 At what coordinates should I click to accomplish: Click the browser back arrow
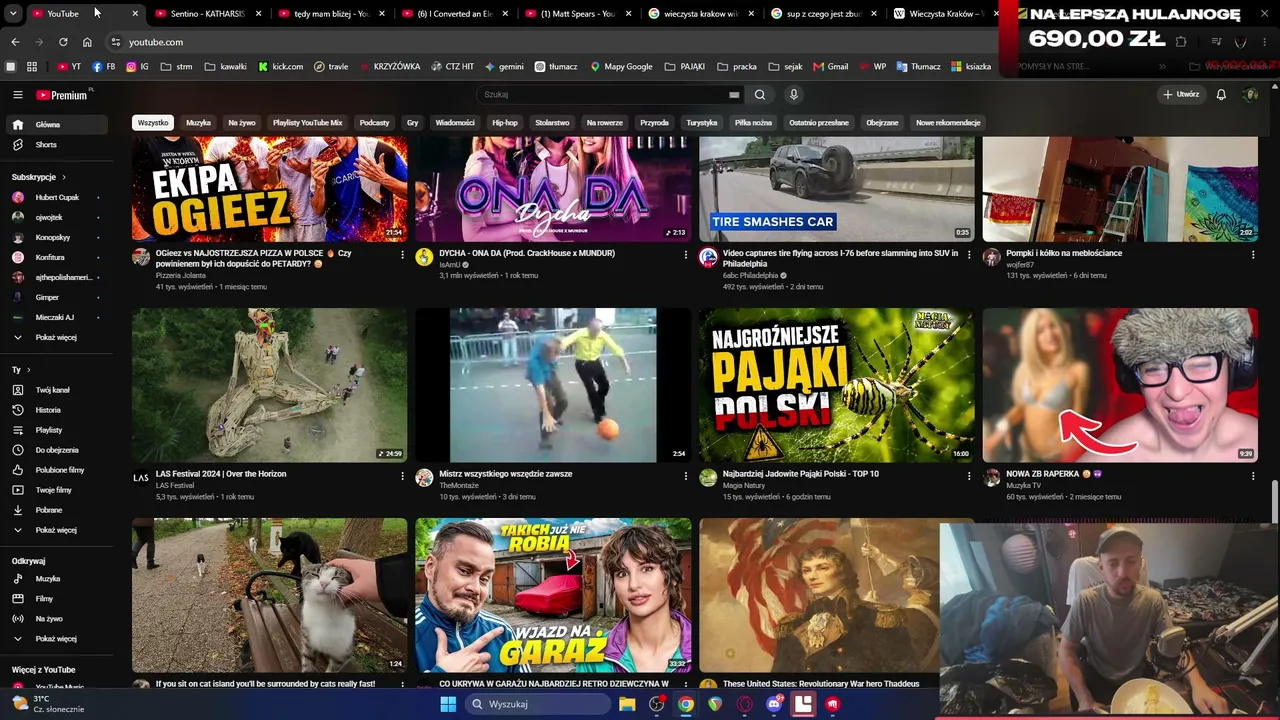pos(15,42)
